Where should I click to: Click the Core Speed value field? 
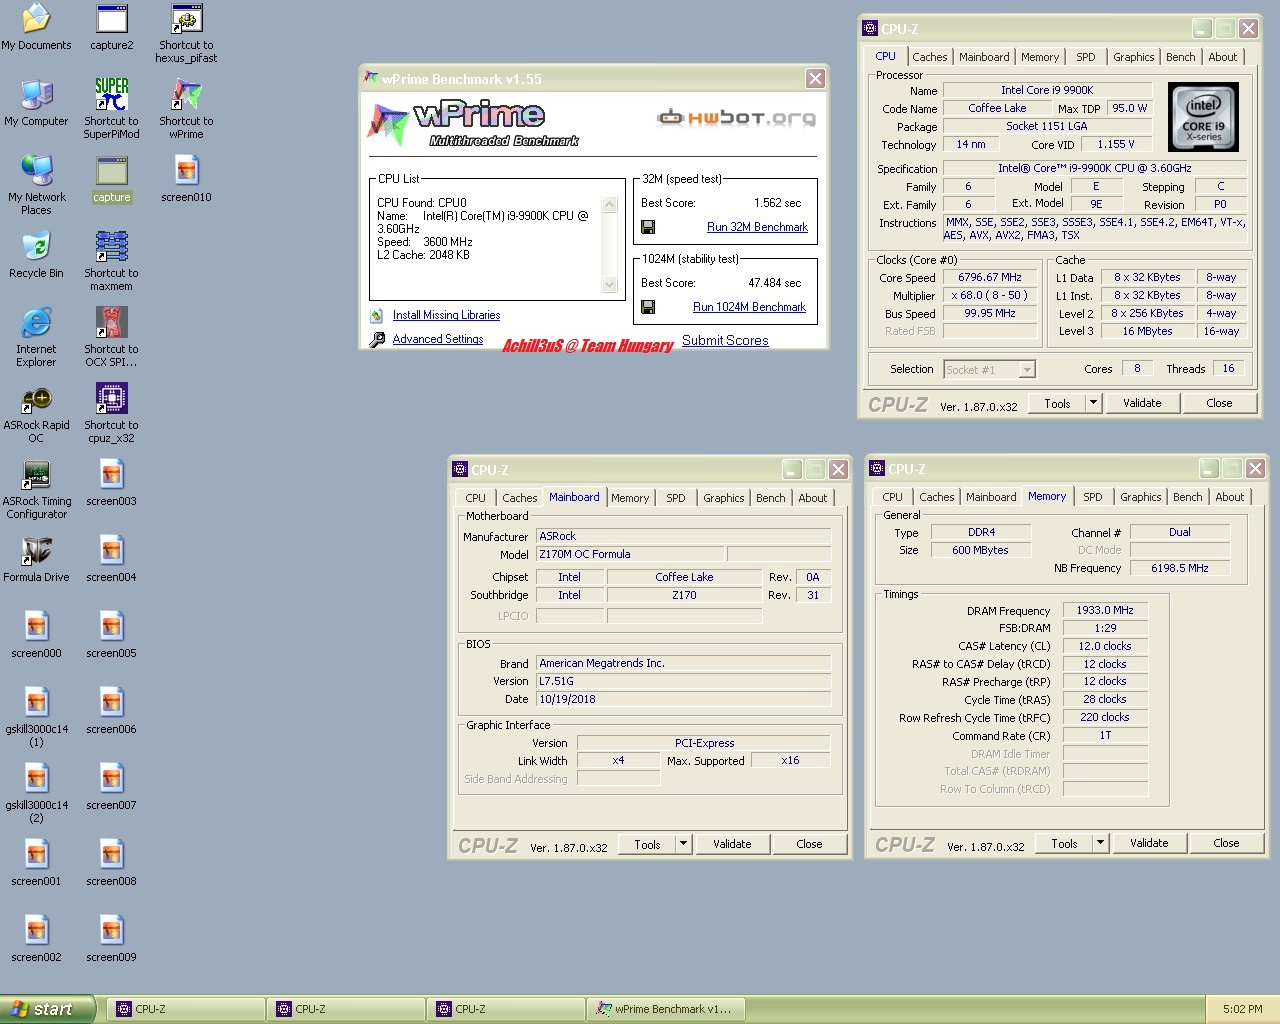[990, 278]
